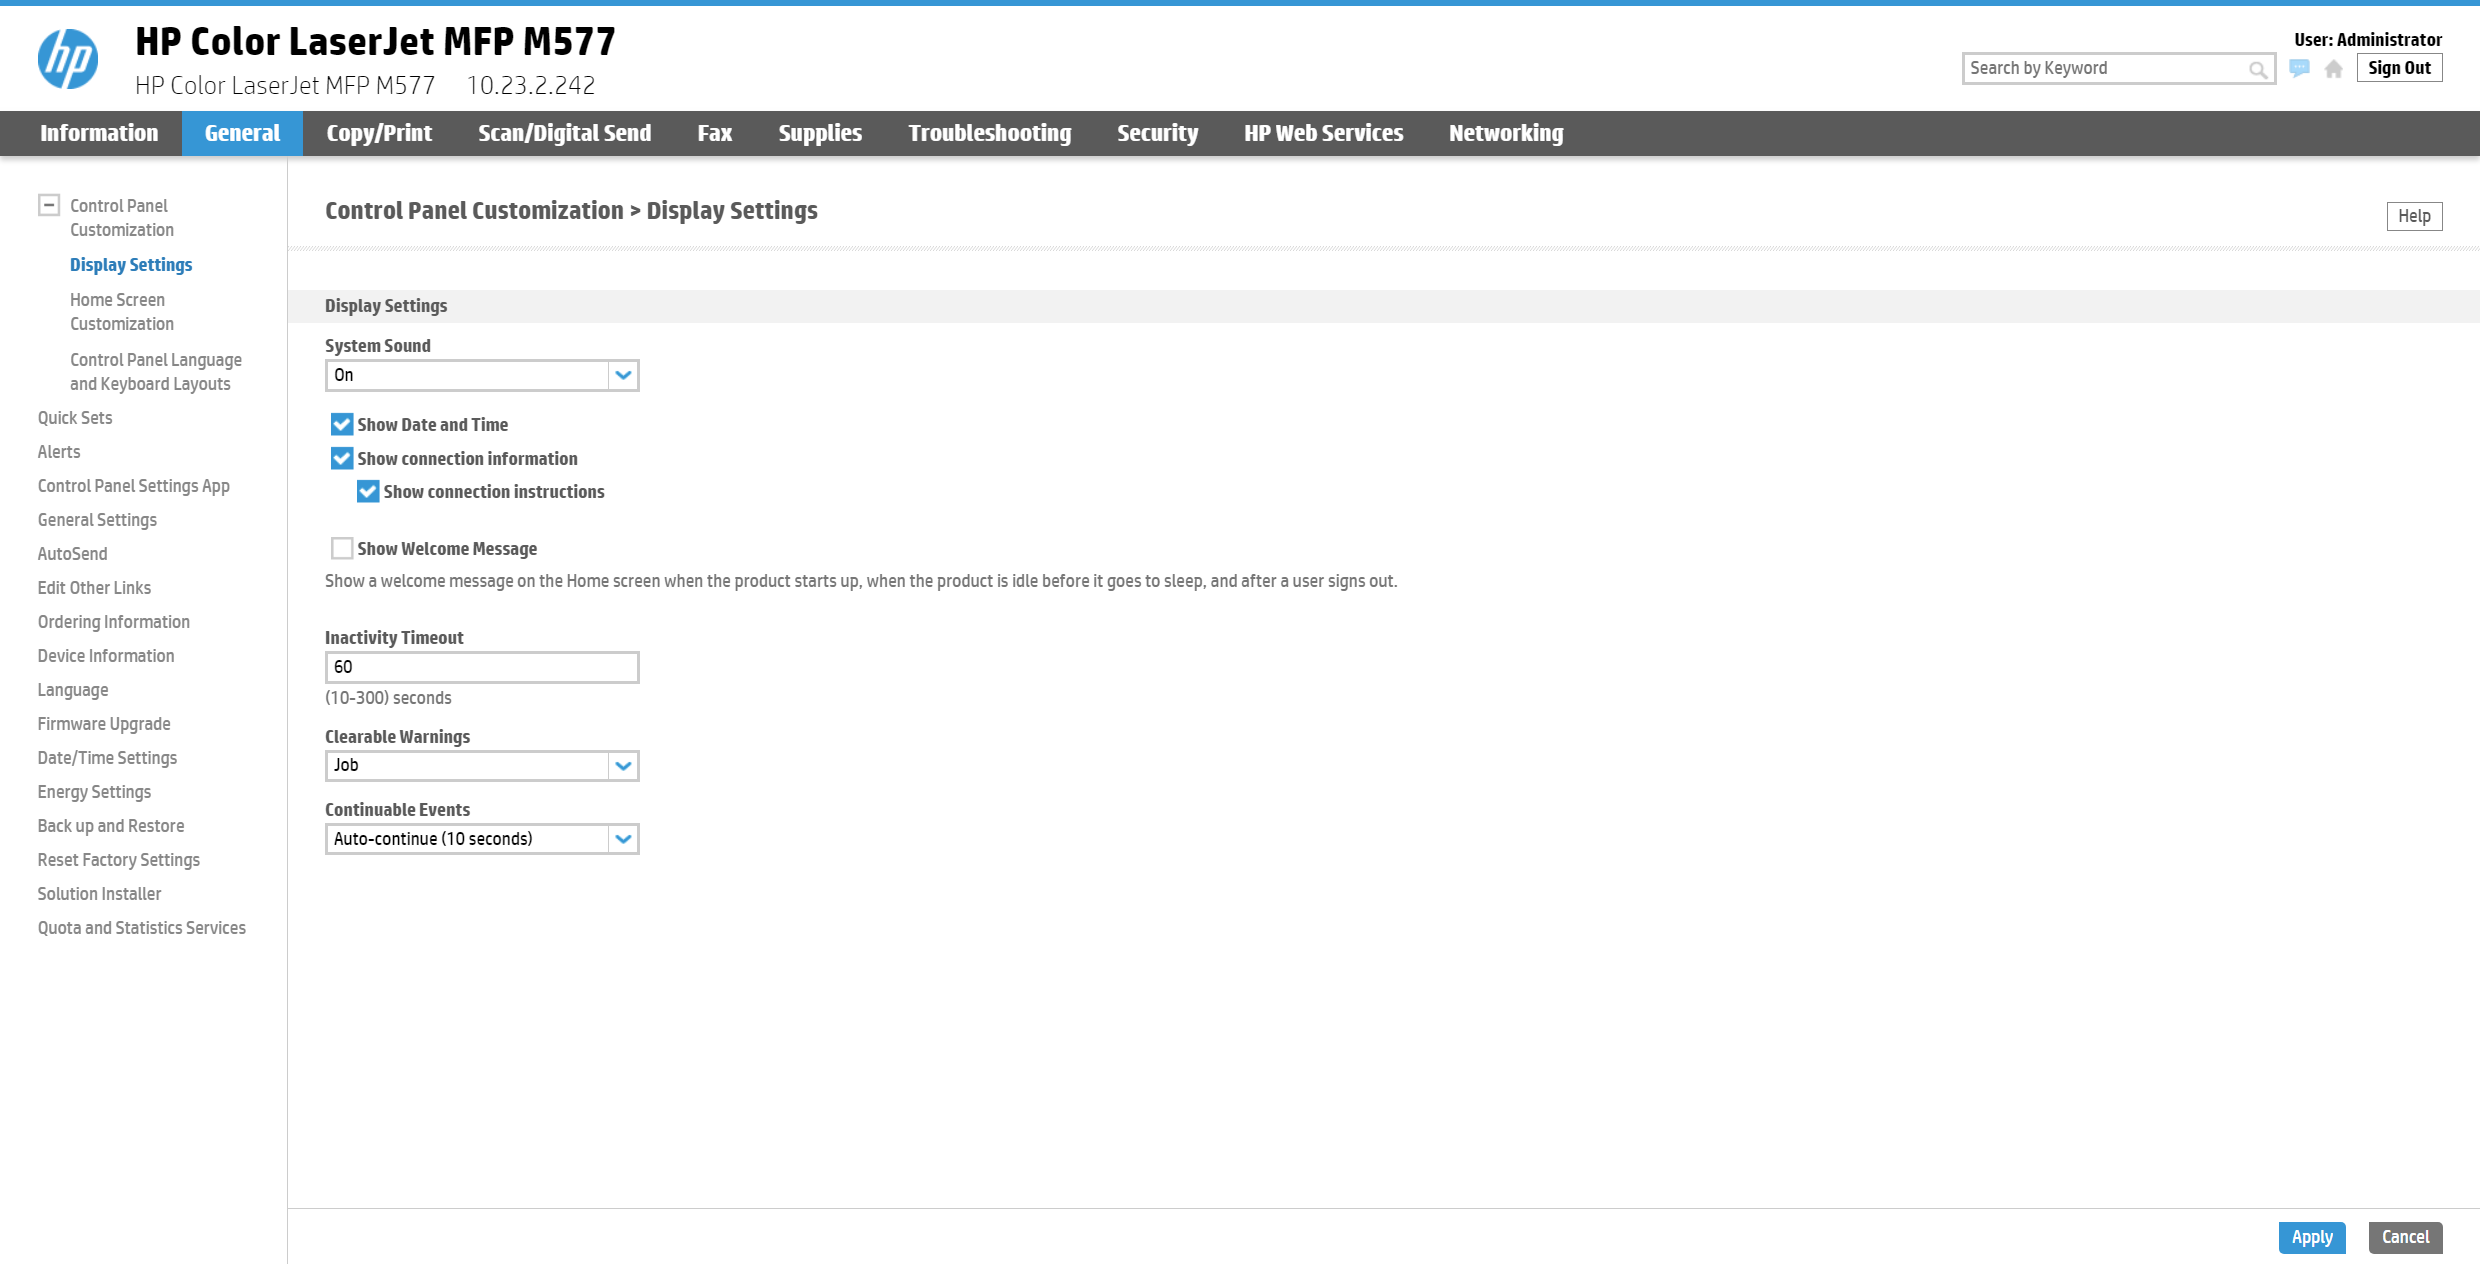Click the Sign Out button
Viewport: 2480px width, 1264px height.
[2399, 68]
